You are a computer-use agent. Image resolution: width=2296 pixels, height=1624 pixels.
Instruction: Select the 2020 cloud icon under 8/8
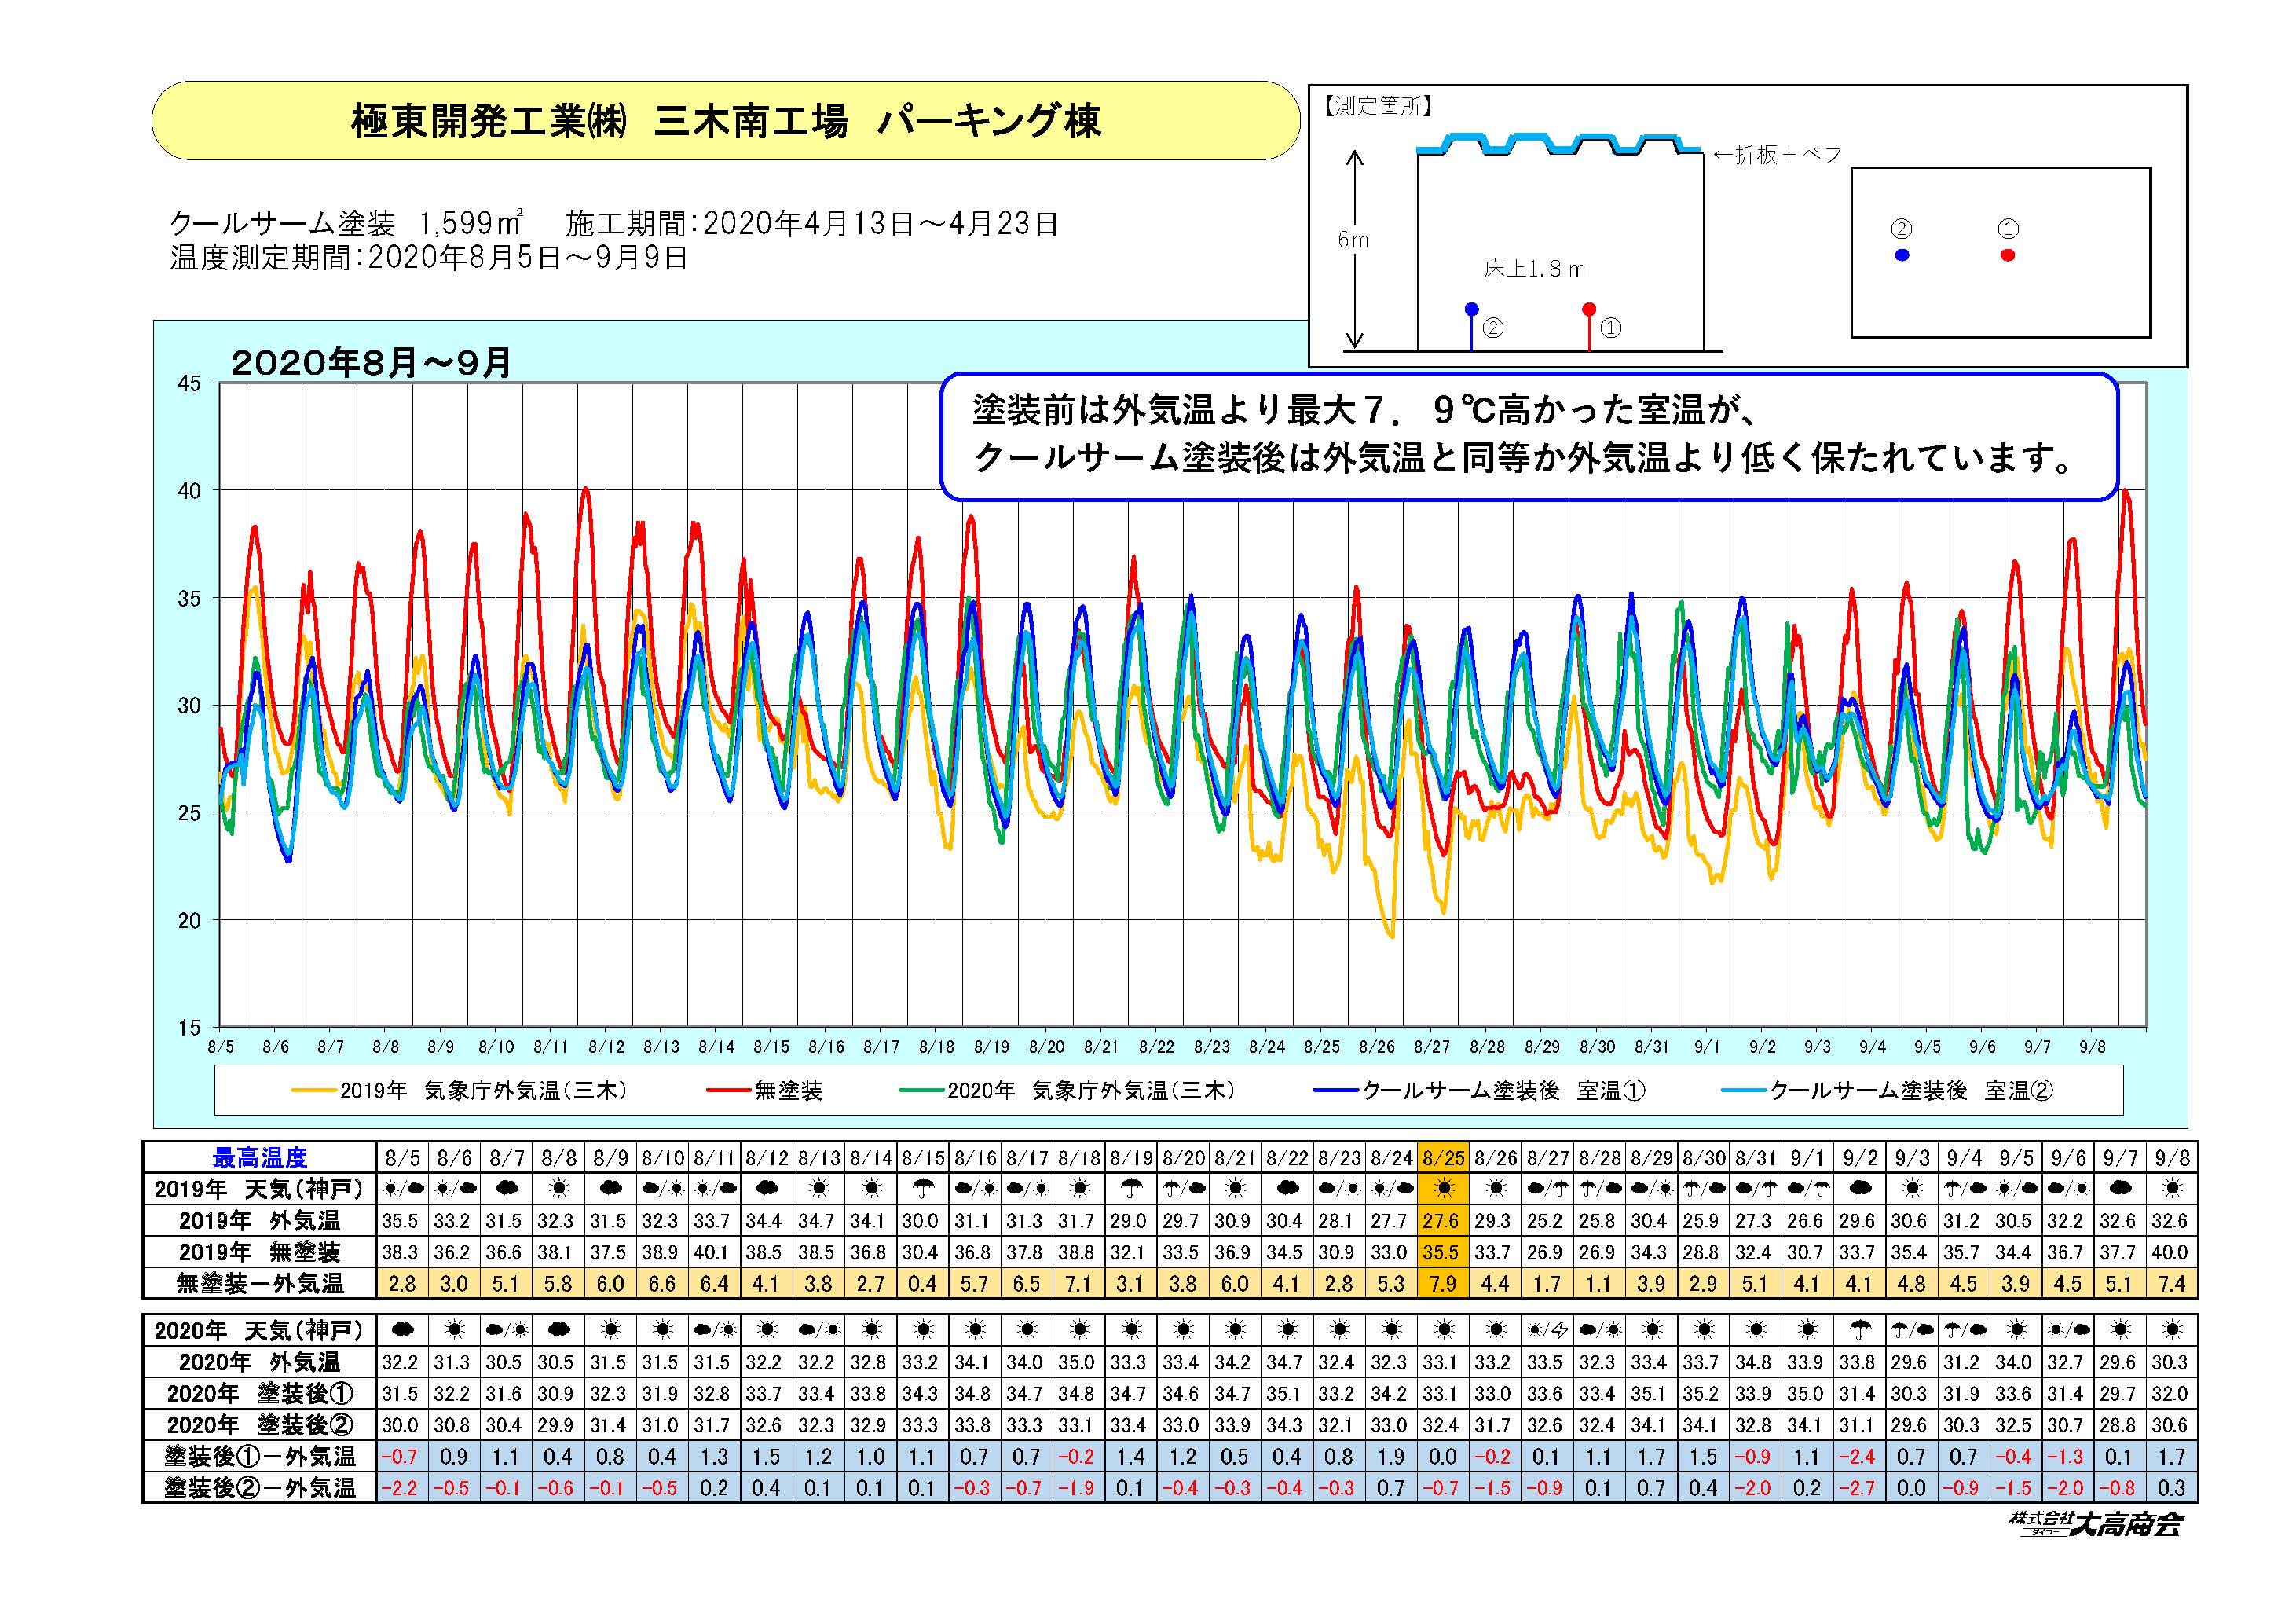[x=559, y=1330]
